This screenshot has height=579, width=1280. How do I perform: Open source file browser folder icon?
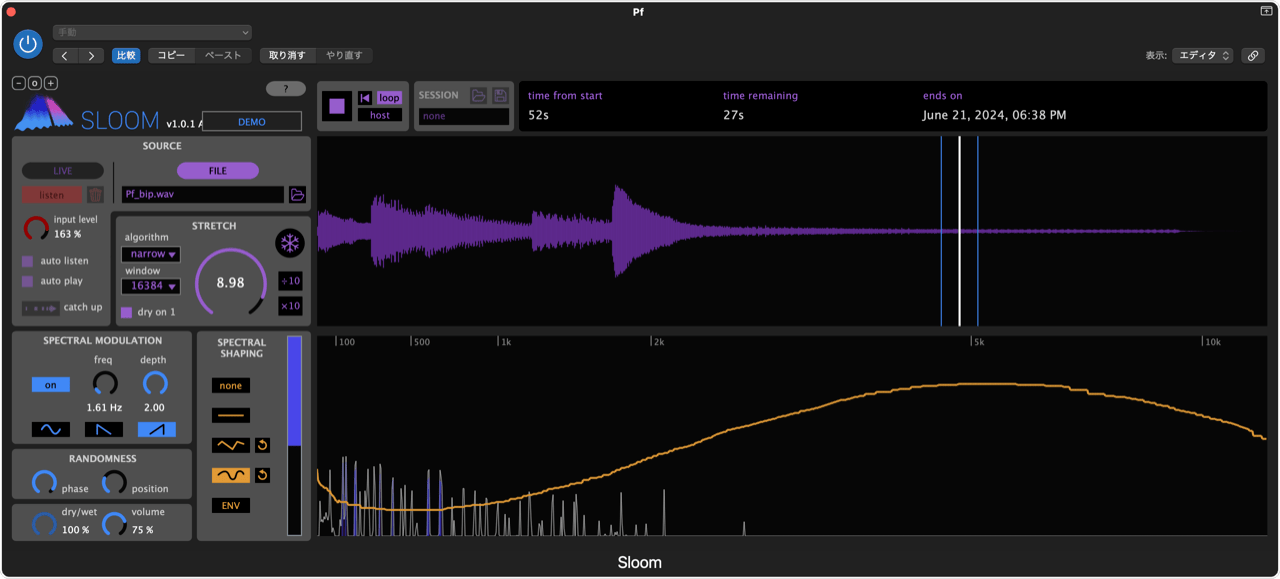pos(297,195)
